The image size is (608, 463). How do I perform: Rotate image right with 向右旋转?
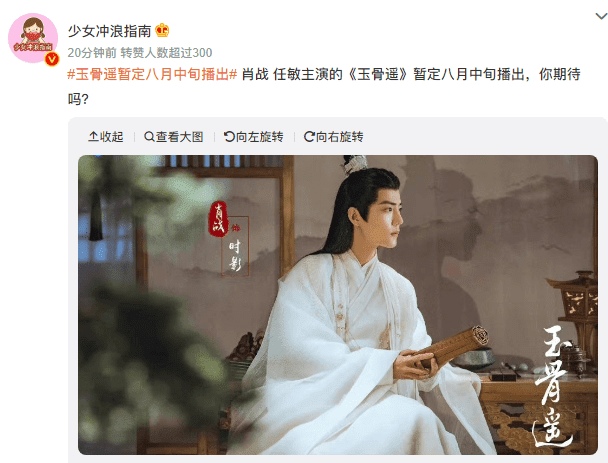333,136
